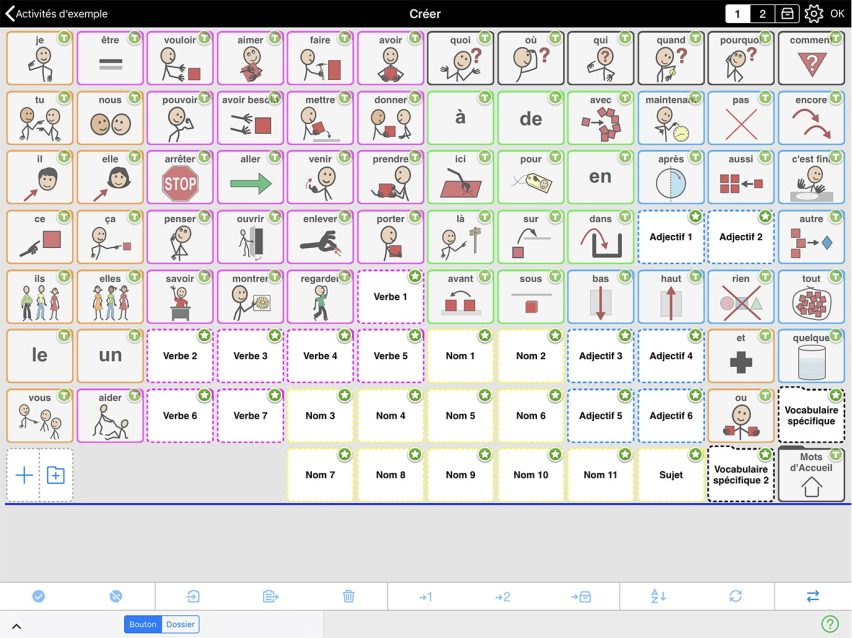Click the refresh arrows icon
The image size is (852, 638).
click(x=736, y=596)
